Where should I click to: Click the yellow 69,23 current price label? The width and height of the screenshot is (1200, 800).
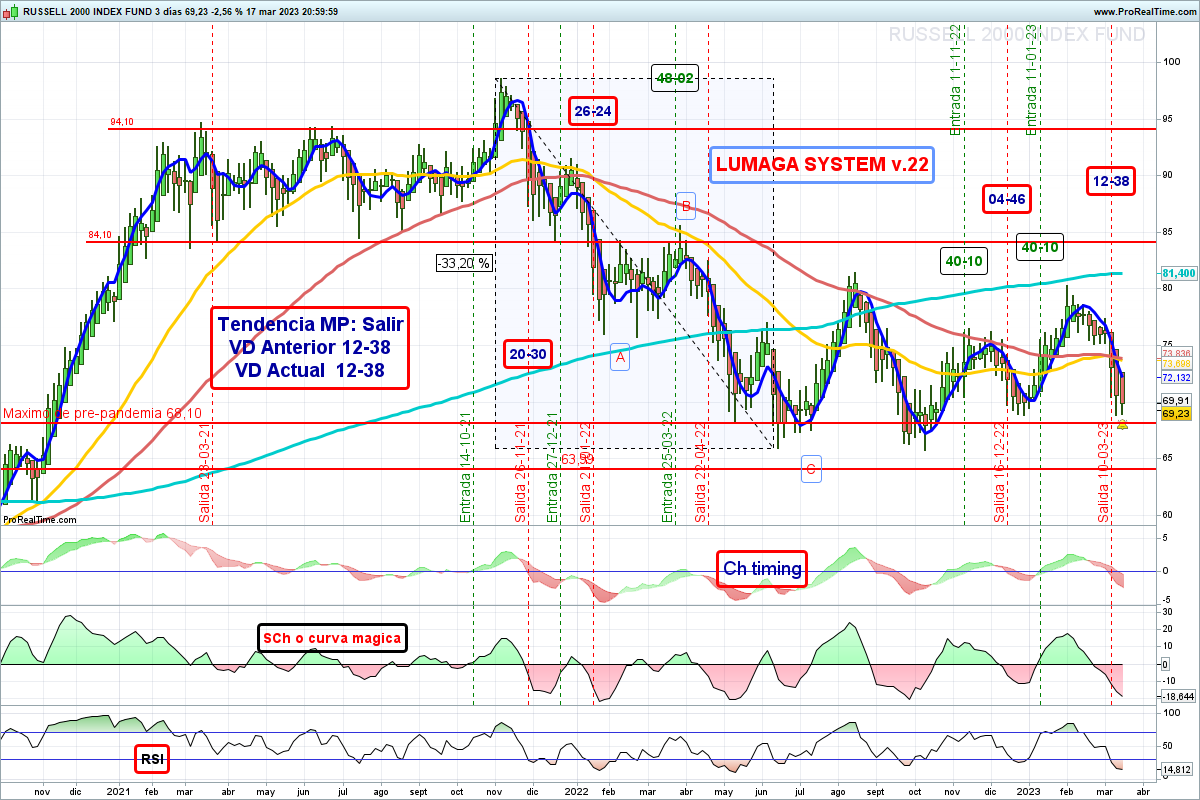(1176, 412)
